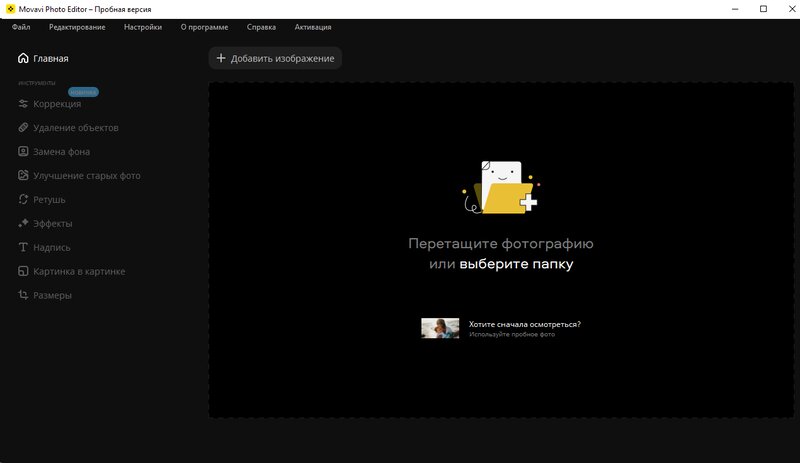
Task: Select Надпись label in sidebar
Action: pos(52,248)
